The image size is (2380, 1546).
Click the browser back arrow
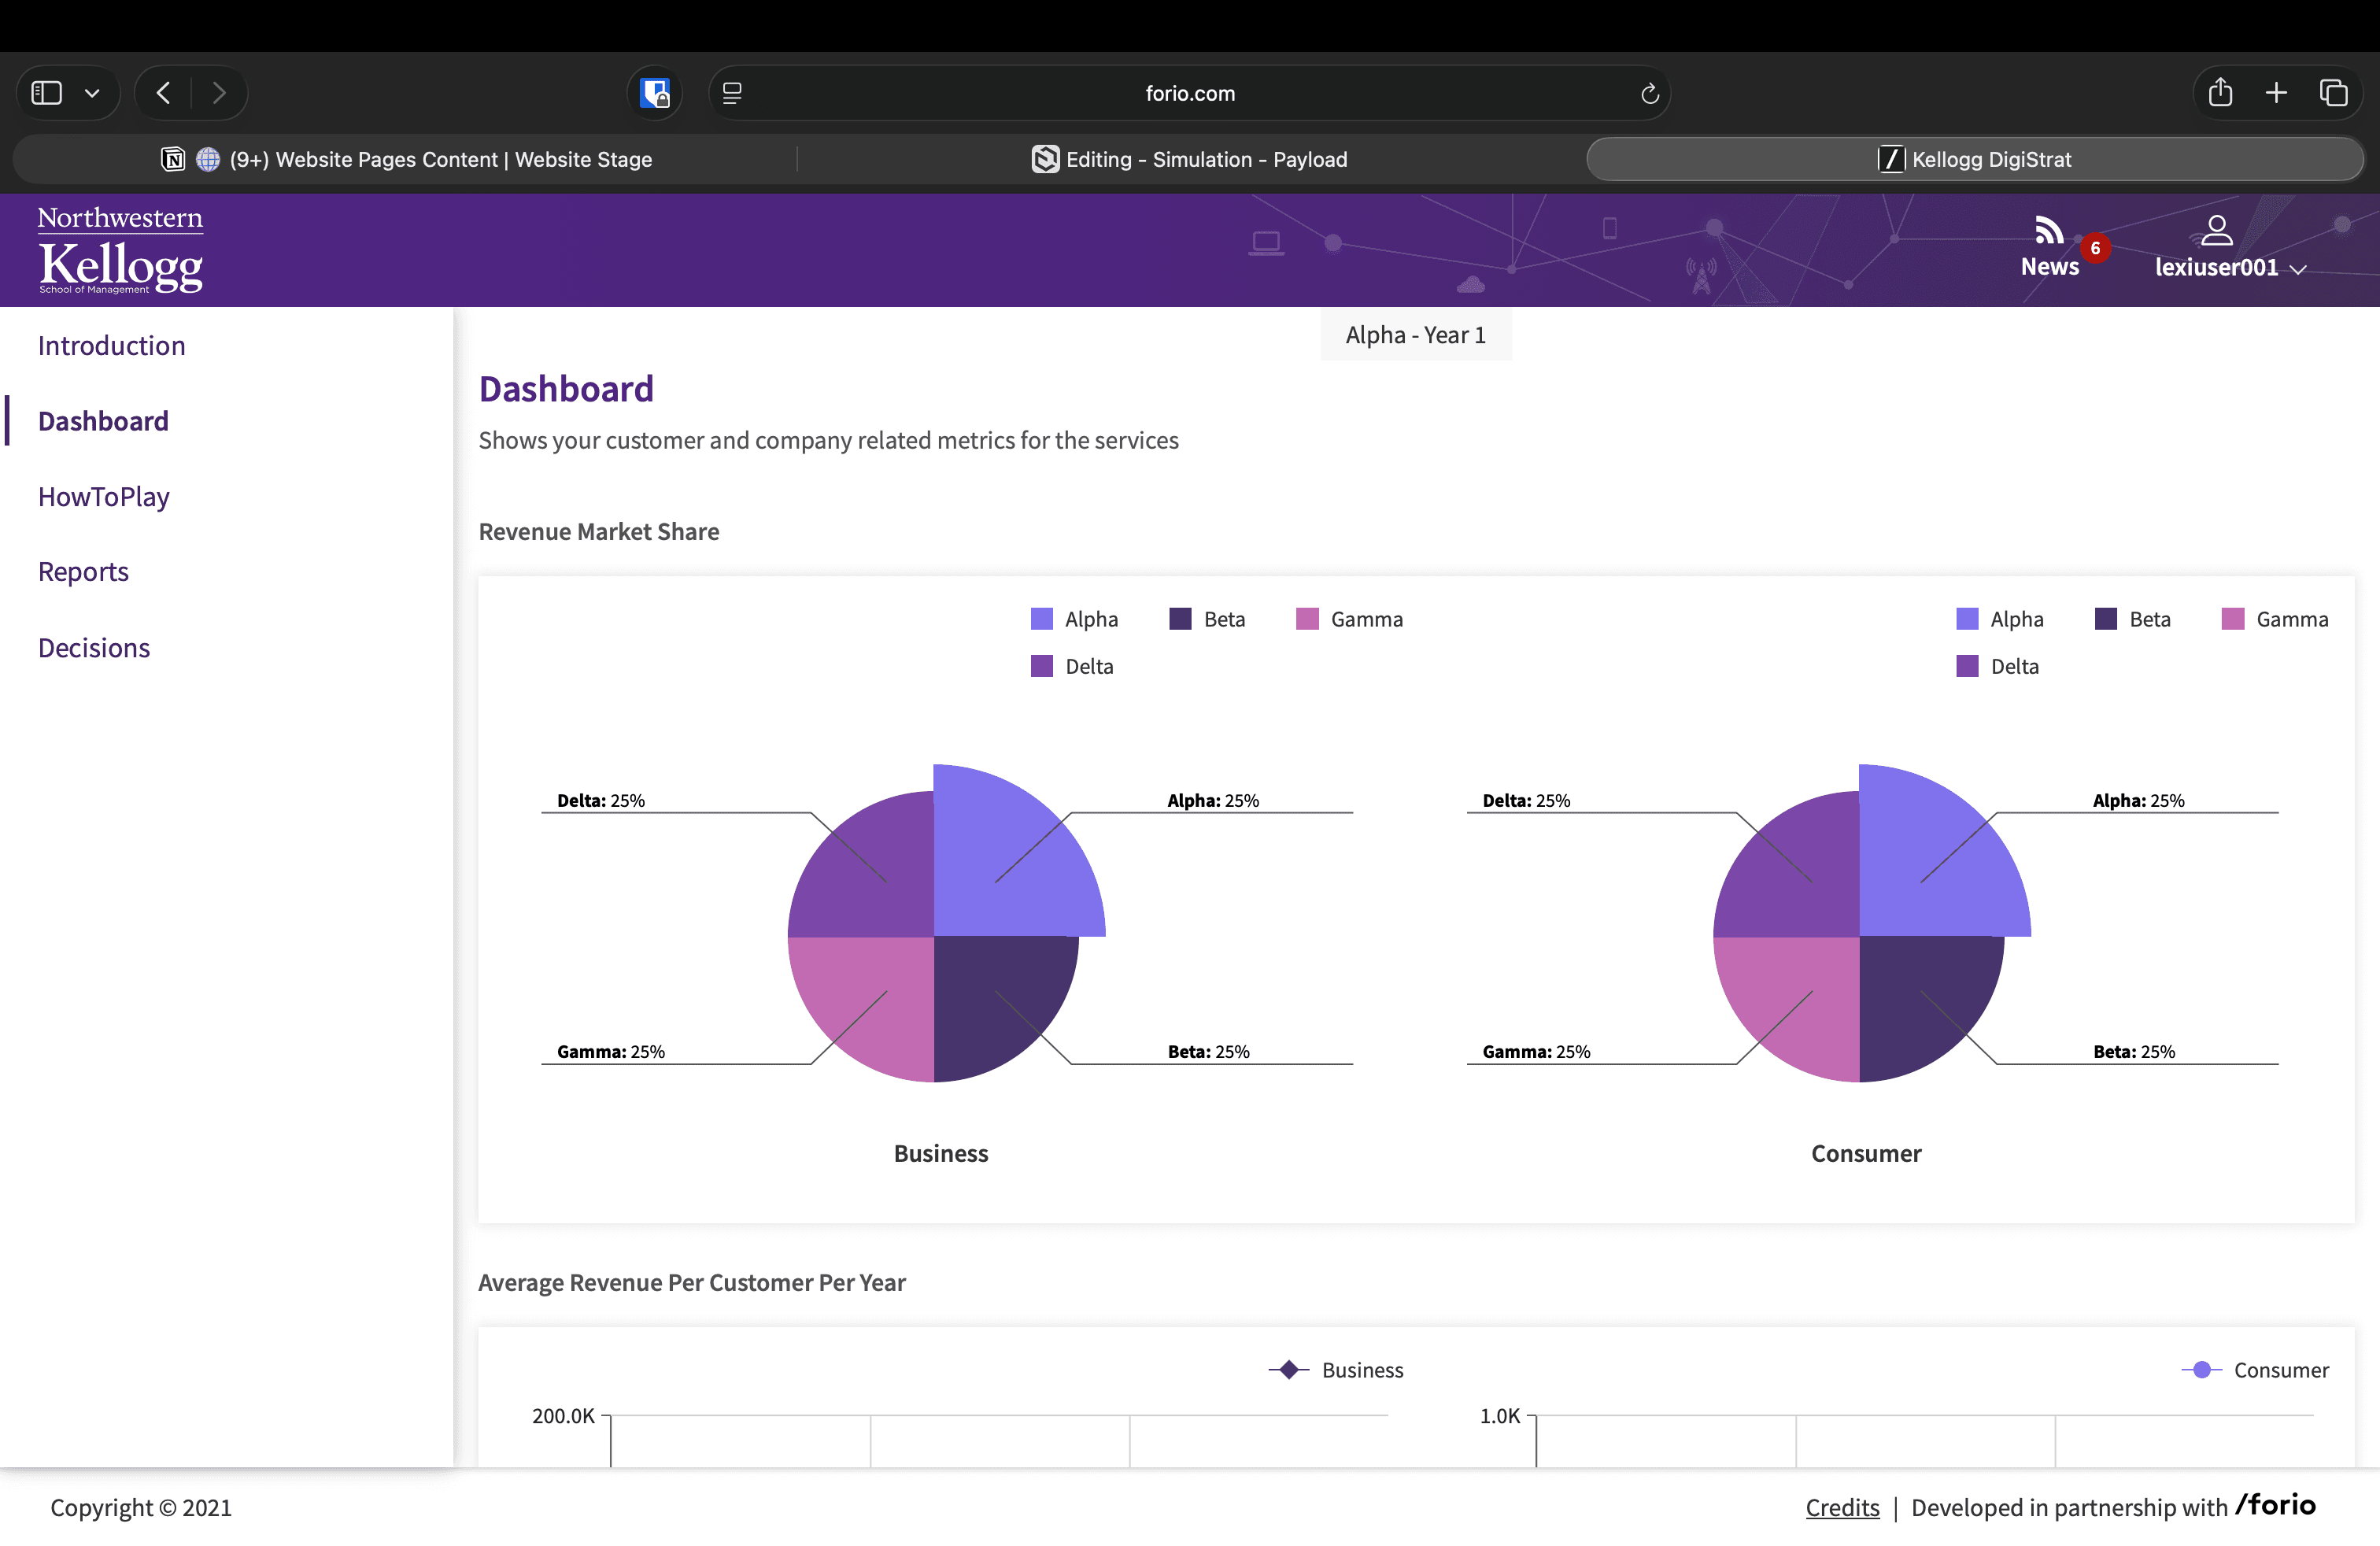(164, 93)
